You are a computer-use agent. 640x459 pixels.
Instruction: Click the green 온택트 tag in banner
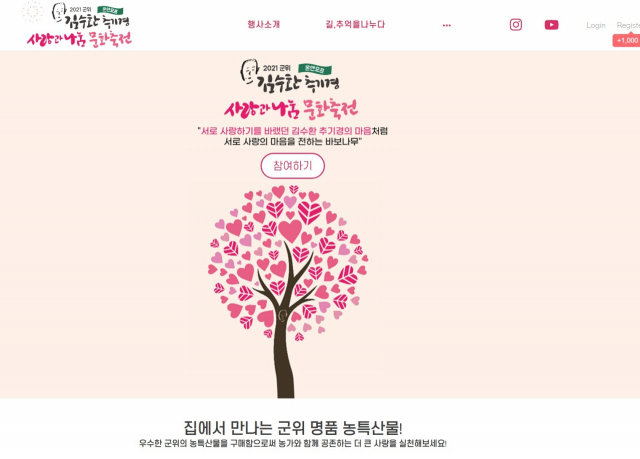(x=315, y=69)
